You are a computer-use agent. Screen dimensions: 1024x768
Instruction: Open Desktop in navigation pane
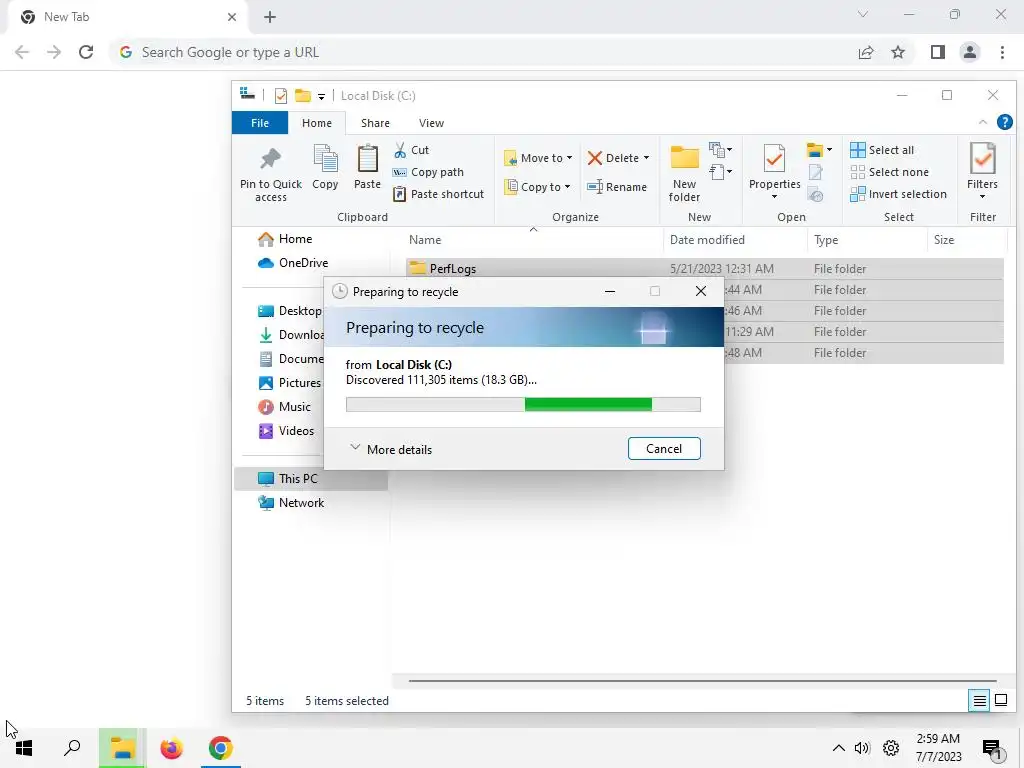290,311
